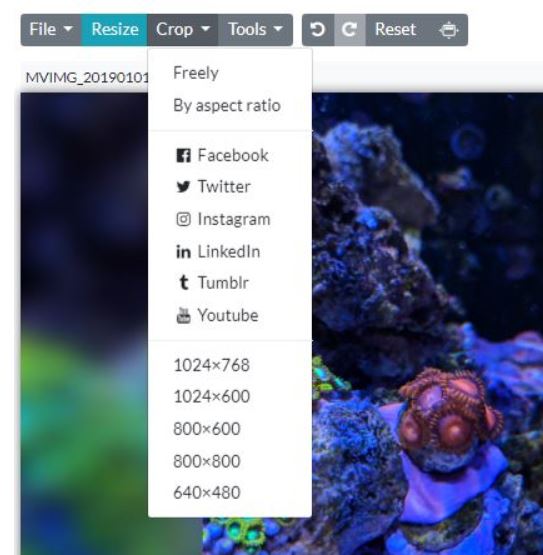Image resolution: width=543 pixels, height=555 pixels.
Task: Select the 1024×768 crop size
Action: (x=212, y=365)
